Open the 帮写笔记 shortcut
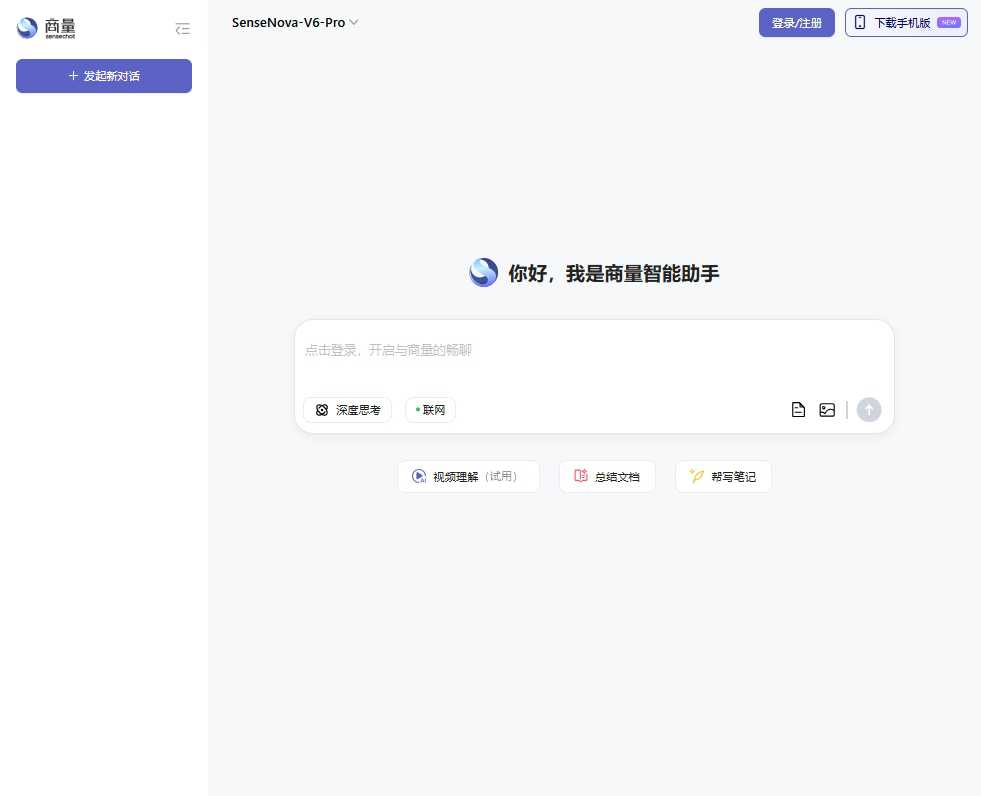The image size is (981, 796). pyautogui.click(x=723, y=476)
